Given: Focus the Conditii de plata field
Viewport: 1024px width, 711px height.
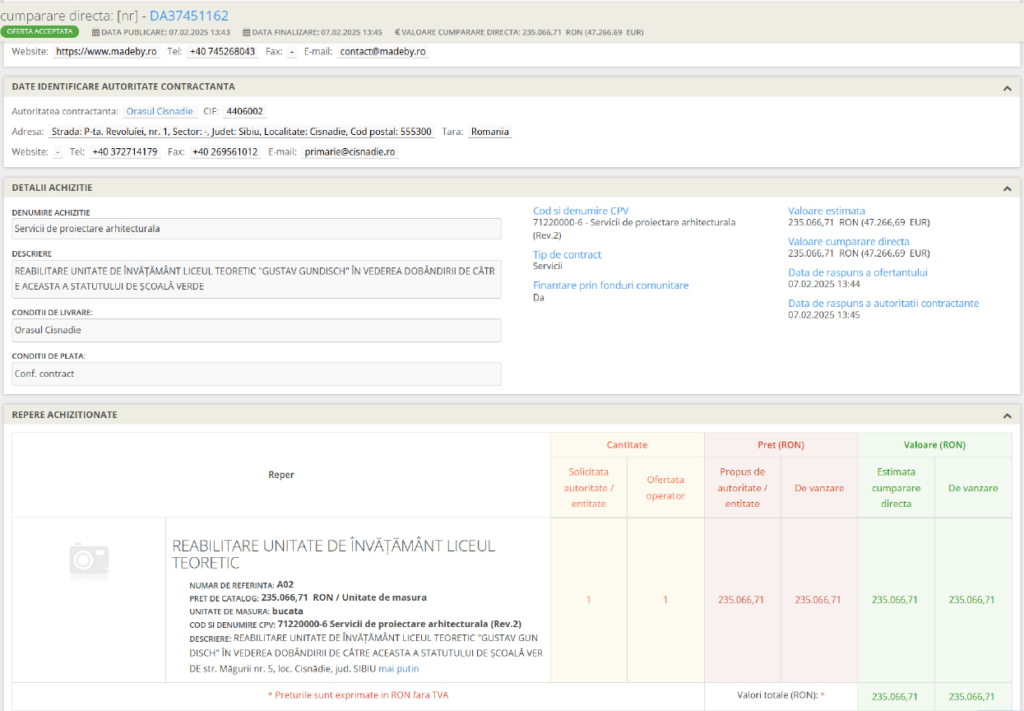Looking at the screenshot, I should click(256, 374).
